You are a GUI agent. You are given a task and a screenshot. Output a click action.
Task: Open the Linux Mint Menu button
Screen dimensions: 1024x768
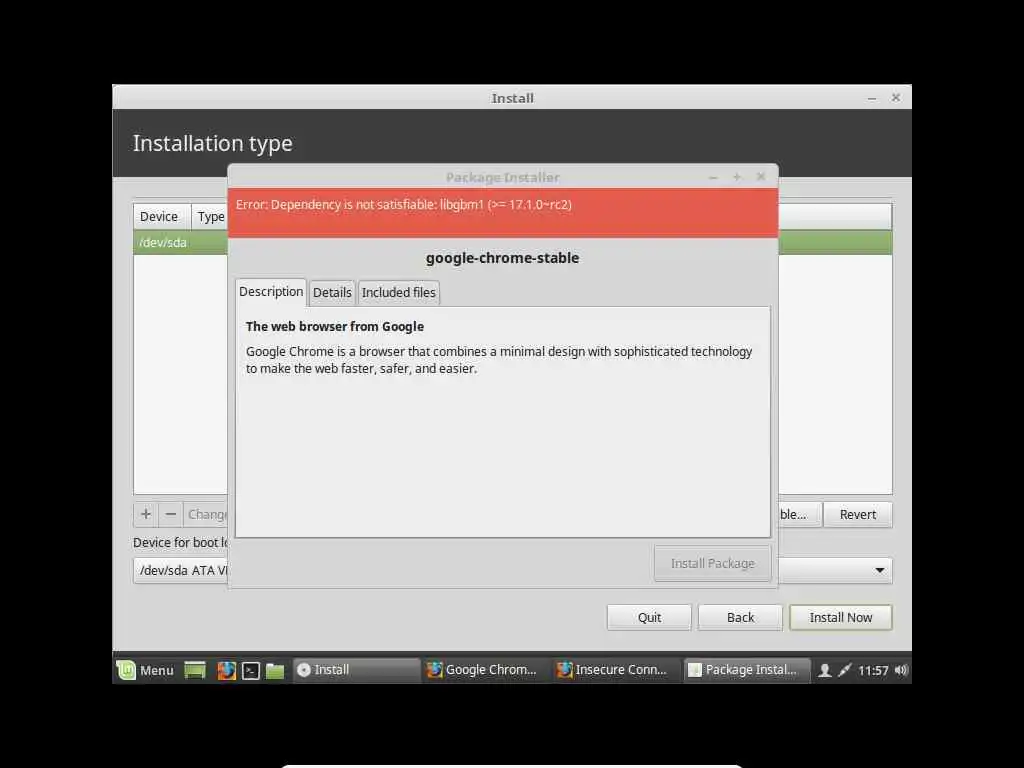145,670
